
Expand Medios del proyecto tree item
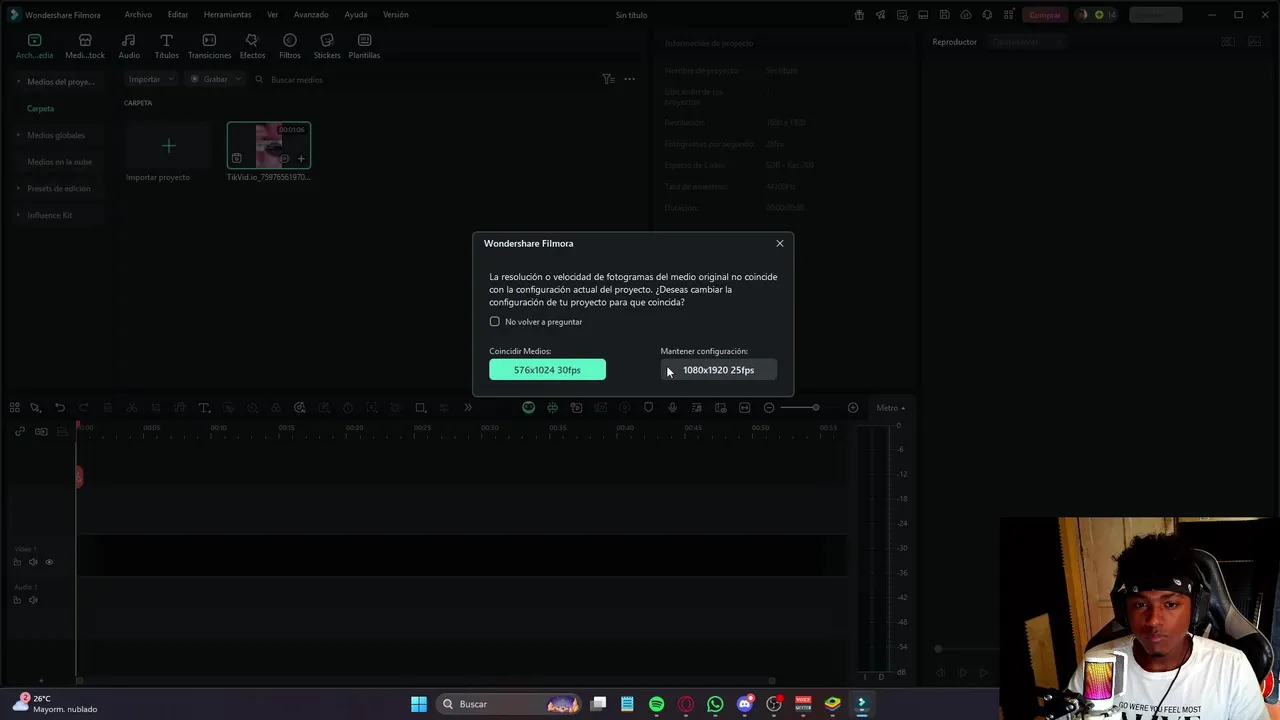(x=18, y=82)
